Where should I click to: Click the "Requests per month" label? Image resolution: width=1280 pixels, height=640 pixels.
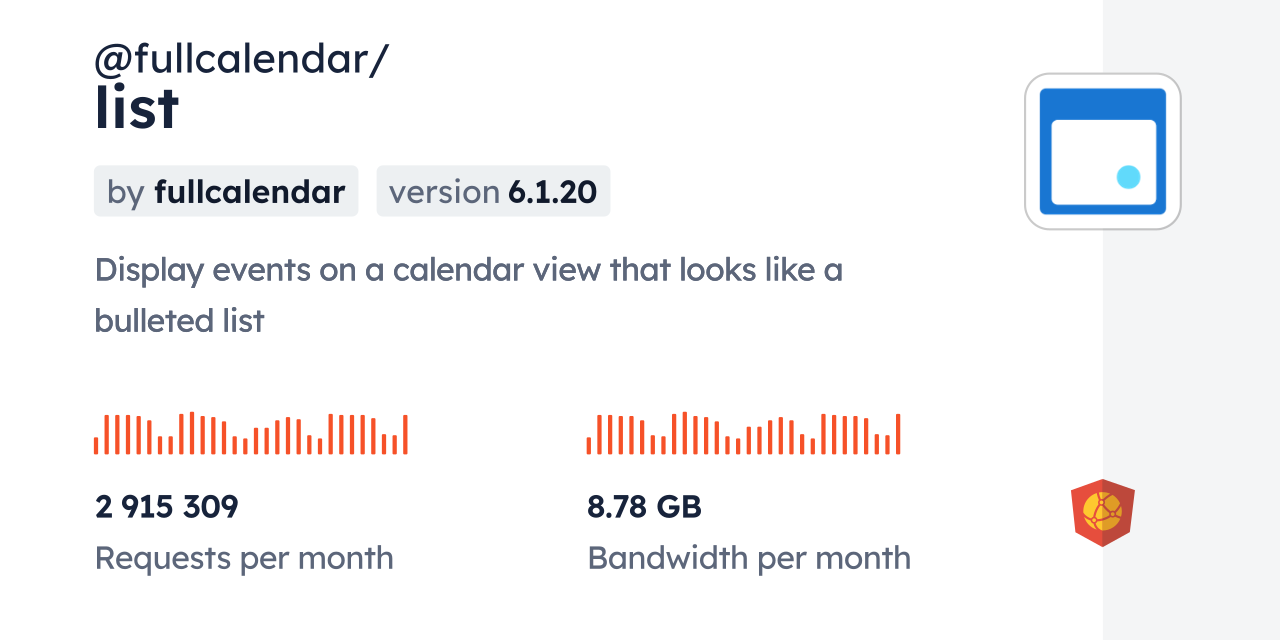[244, 558]
